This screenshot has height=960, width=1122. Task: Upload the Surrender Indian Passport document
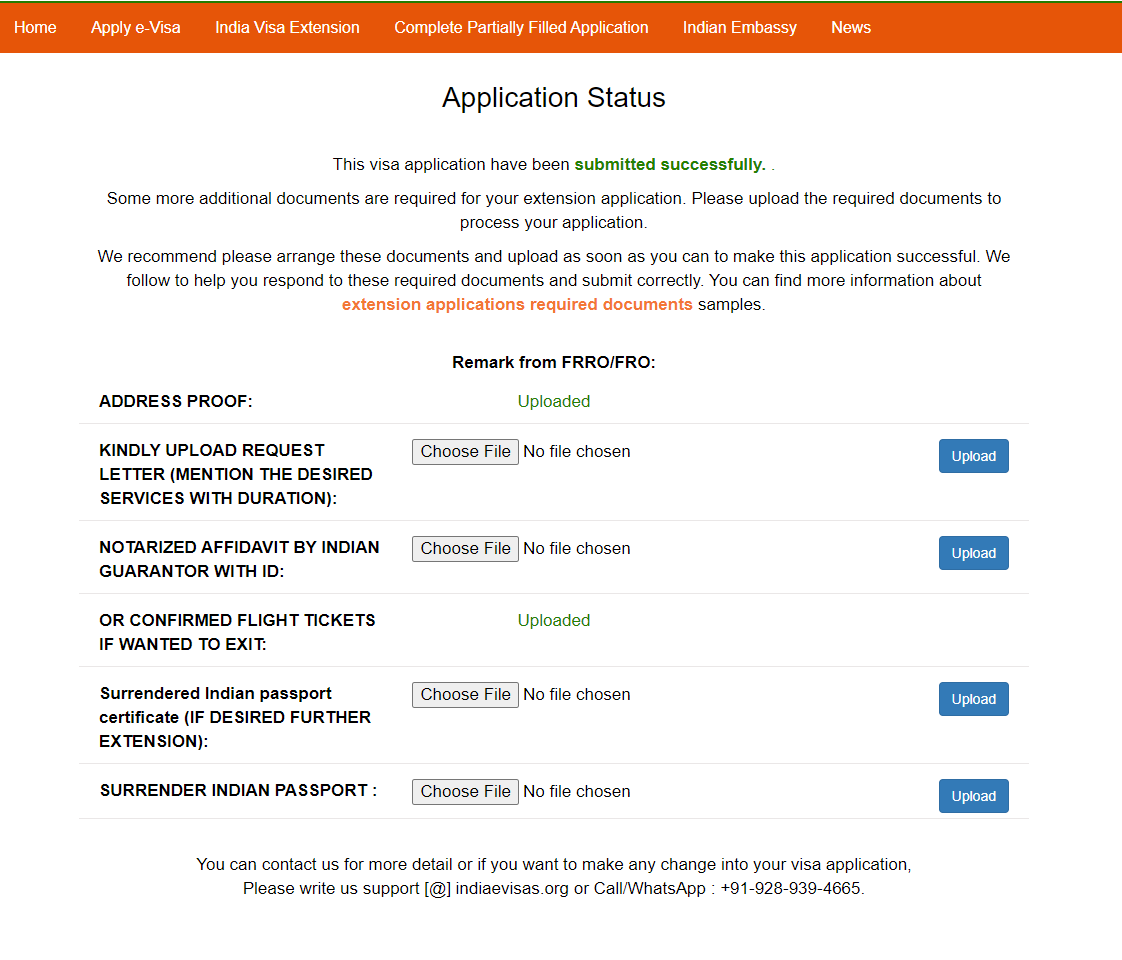pyautogui.click(x=973, y=796)
